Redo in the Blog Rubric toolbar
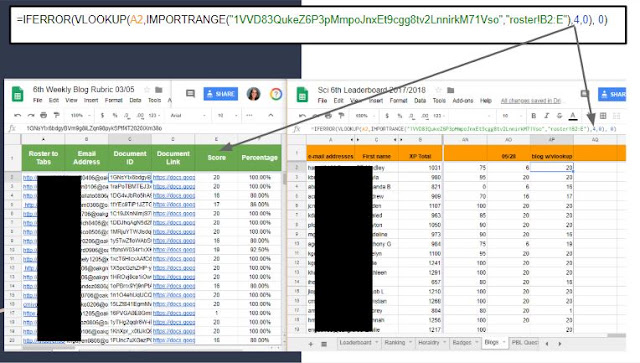The height and width of the screenshot is (363, 640). click(x=31, y=116)
